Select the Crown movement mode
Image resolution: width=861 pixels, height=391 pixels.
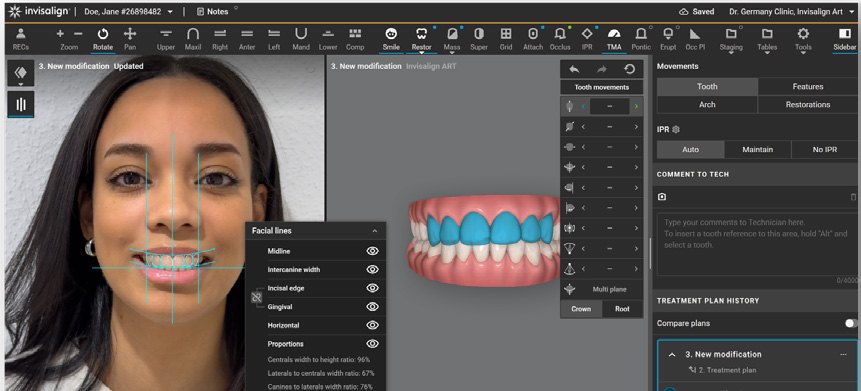point(581,309)
